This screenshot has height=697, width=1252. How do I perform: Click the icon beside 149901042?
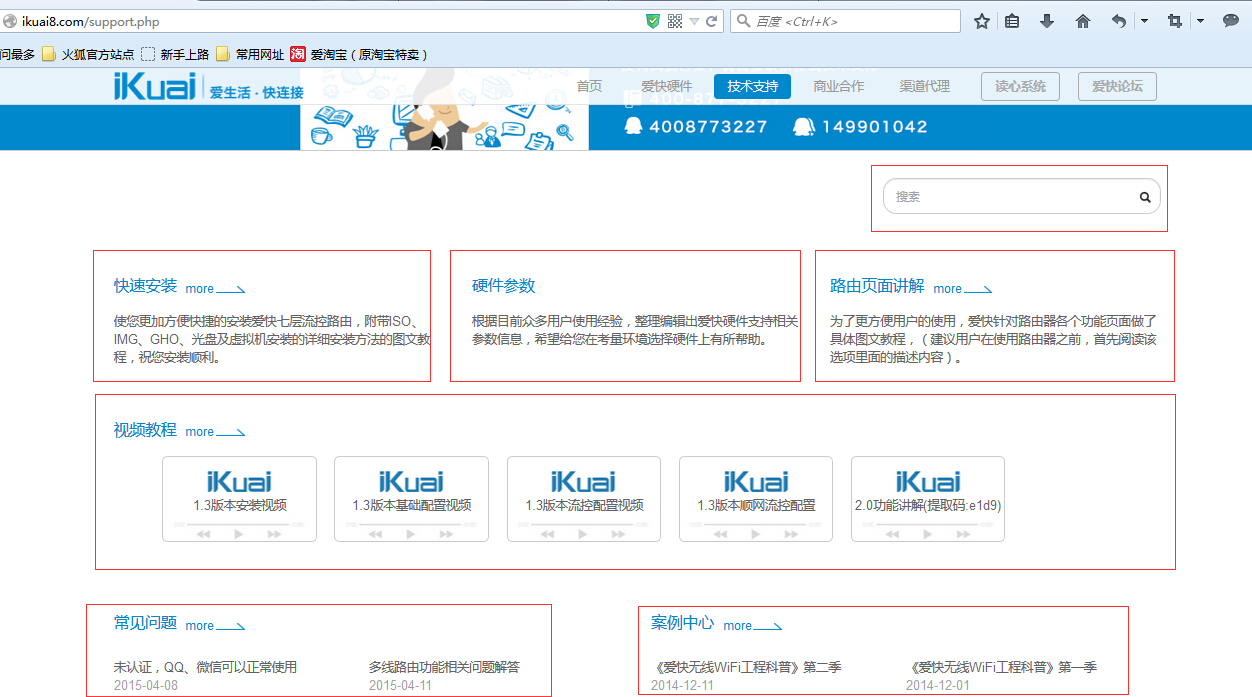[804, 126]
